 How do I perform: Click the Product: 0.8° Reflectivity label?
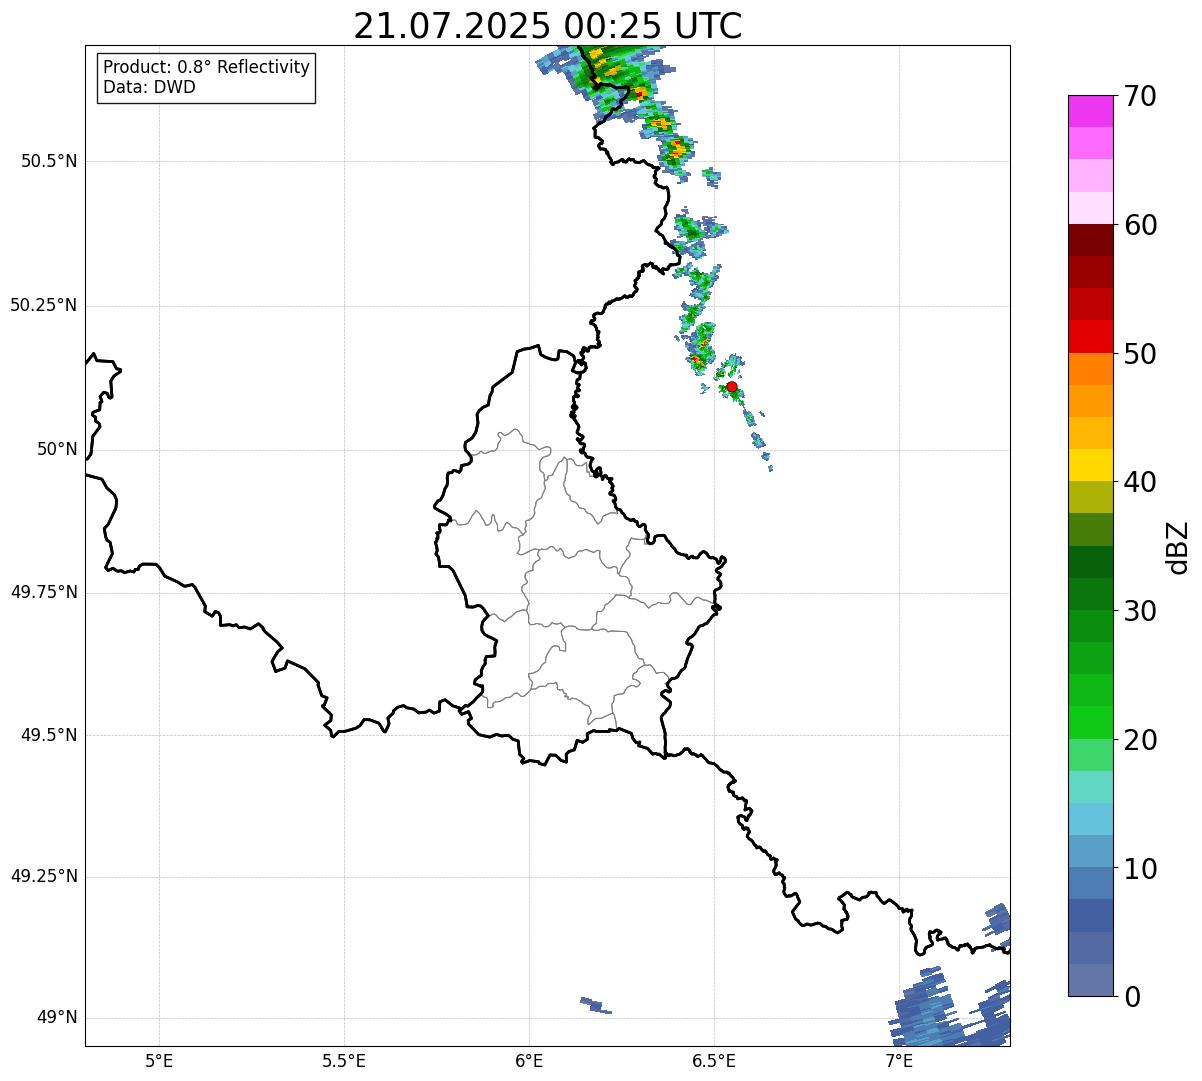(207, 67)
